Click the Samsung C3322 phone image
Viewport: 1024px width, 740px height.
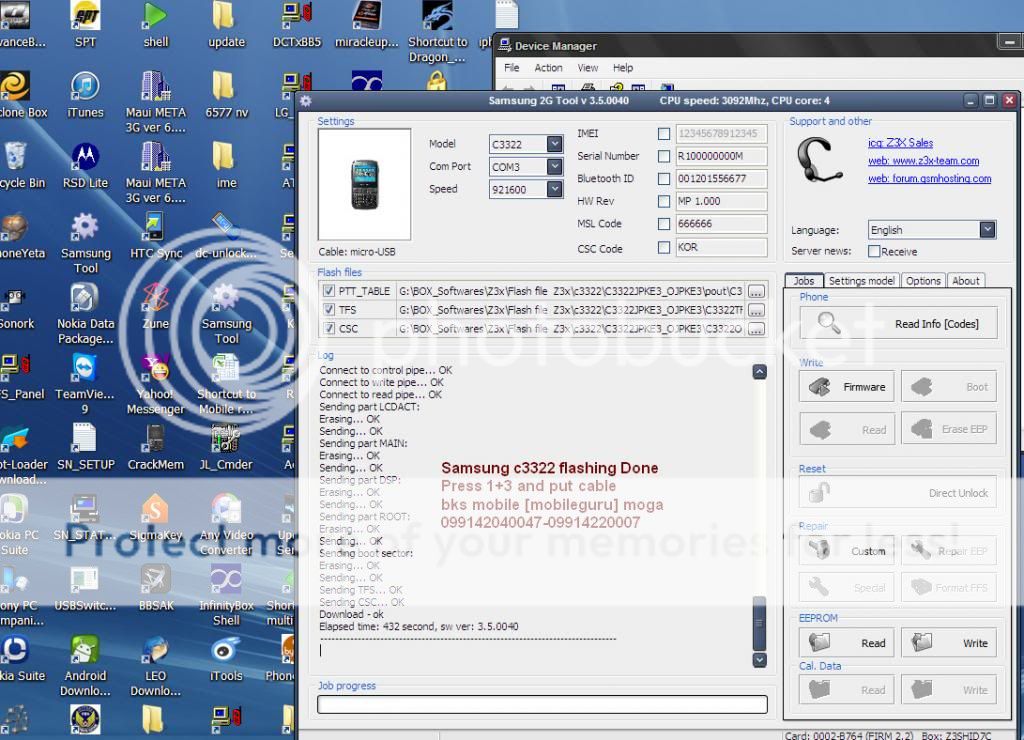click(364, 185)
